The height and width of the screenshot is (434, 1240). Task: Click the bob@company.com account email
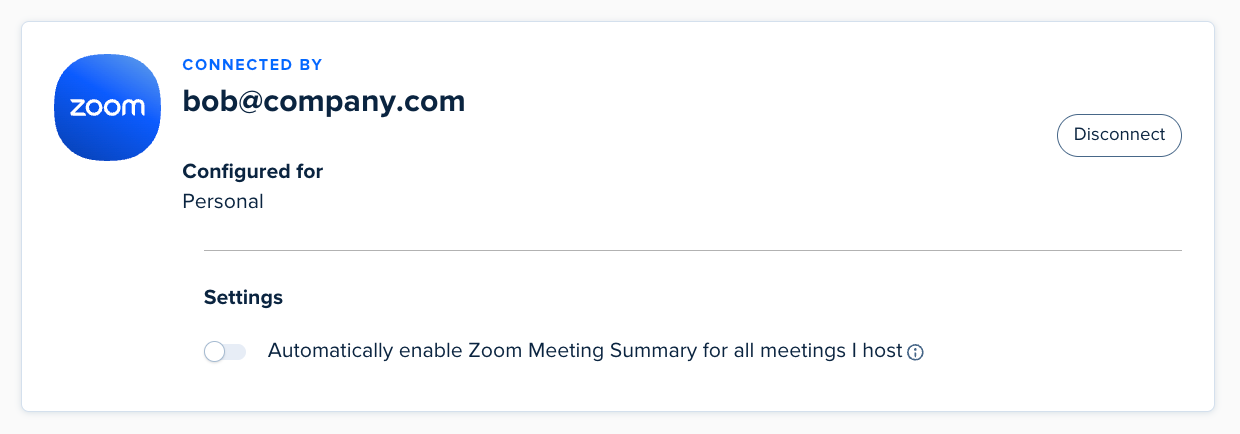pyautogui.click(x=324, y=101)
